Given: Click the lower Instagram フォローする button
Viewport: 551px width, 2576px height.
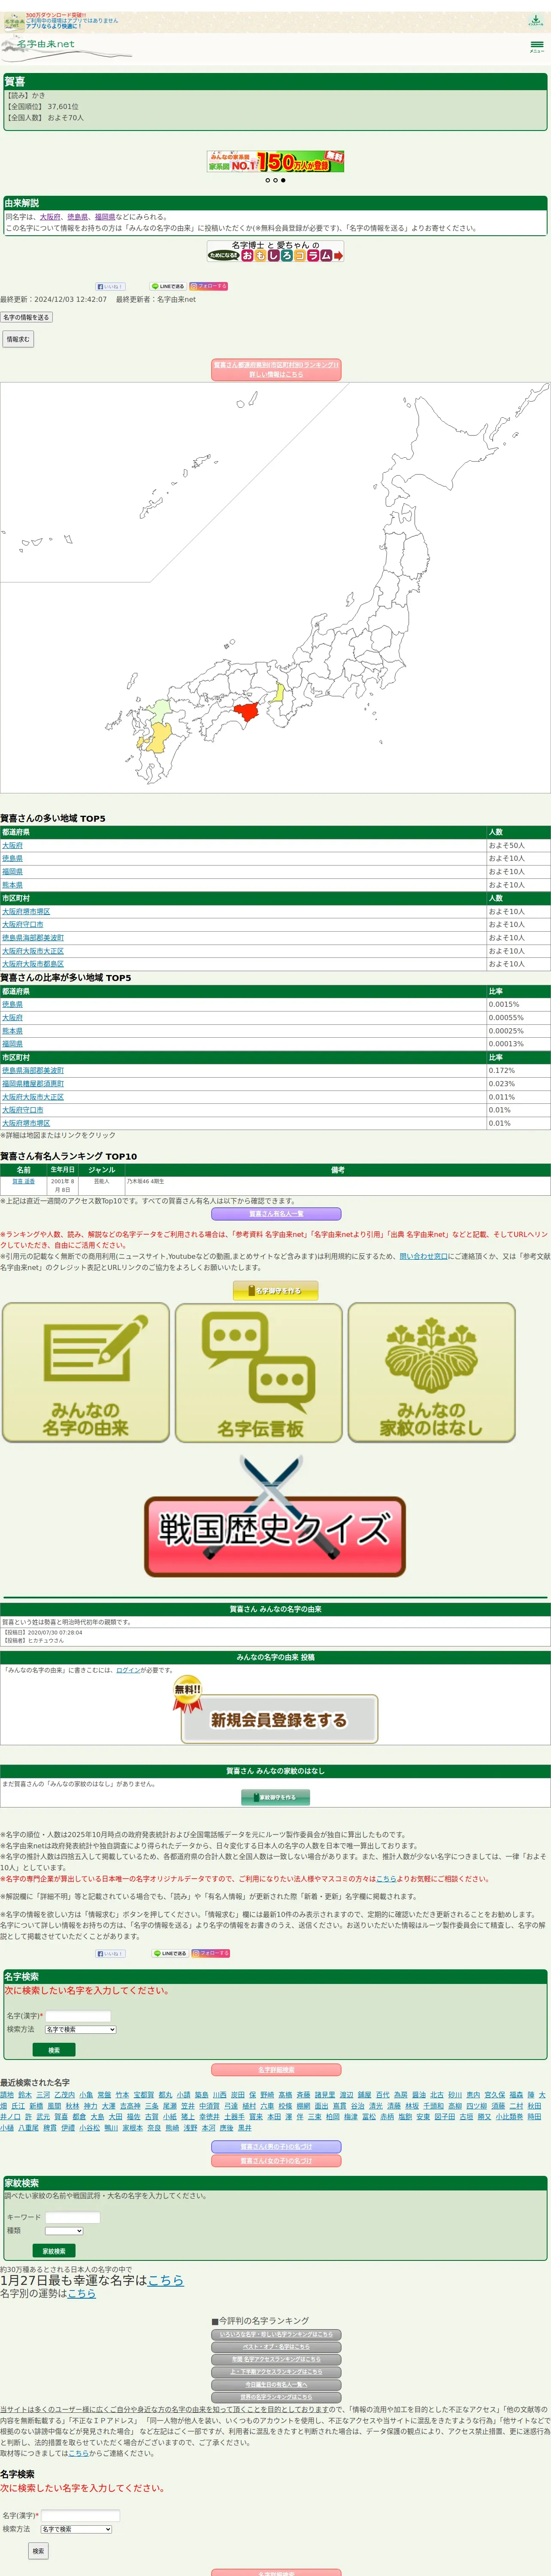Looking at the screenshot, I should [211, 1953].
